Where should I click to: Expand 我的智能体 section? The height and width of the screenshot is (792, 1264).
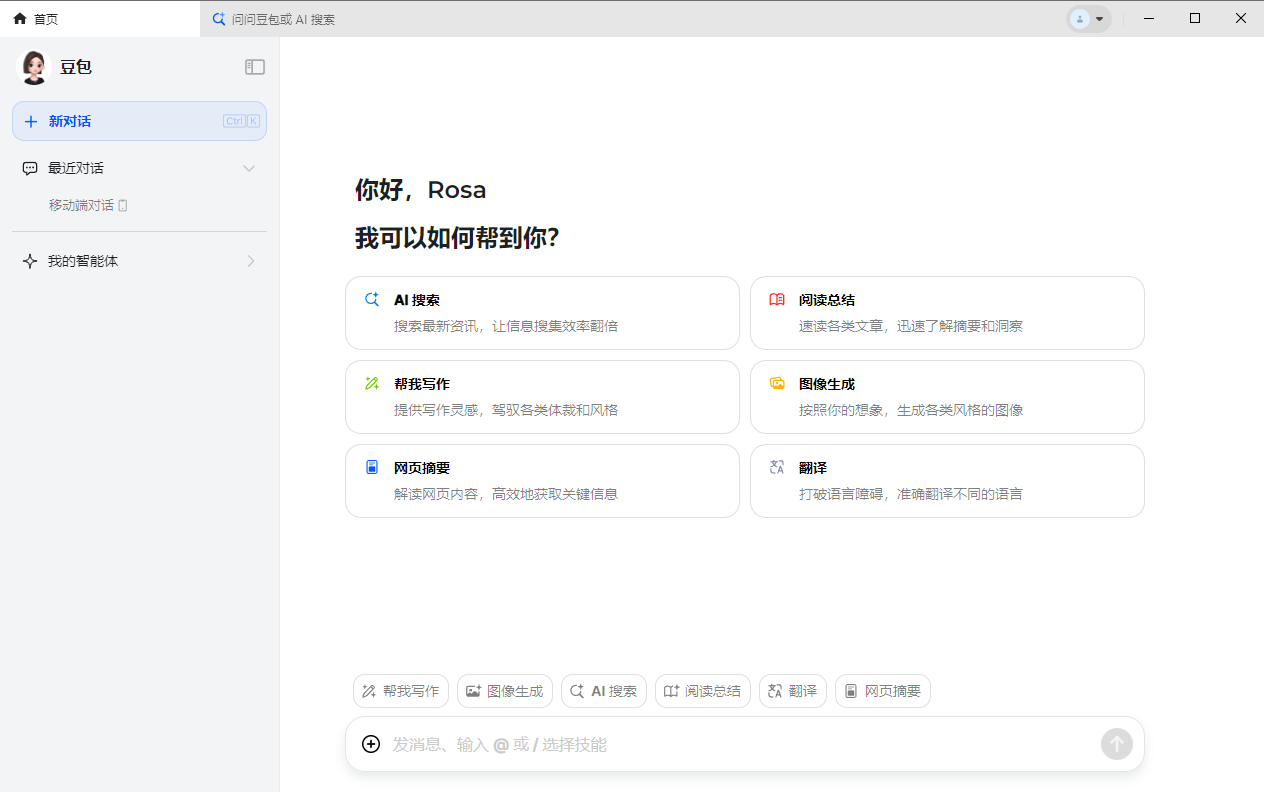point(251,261)
